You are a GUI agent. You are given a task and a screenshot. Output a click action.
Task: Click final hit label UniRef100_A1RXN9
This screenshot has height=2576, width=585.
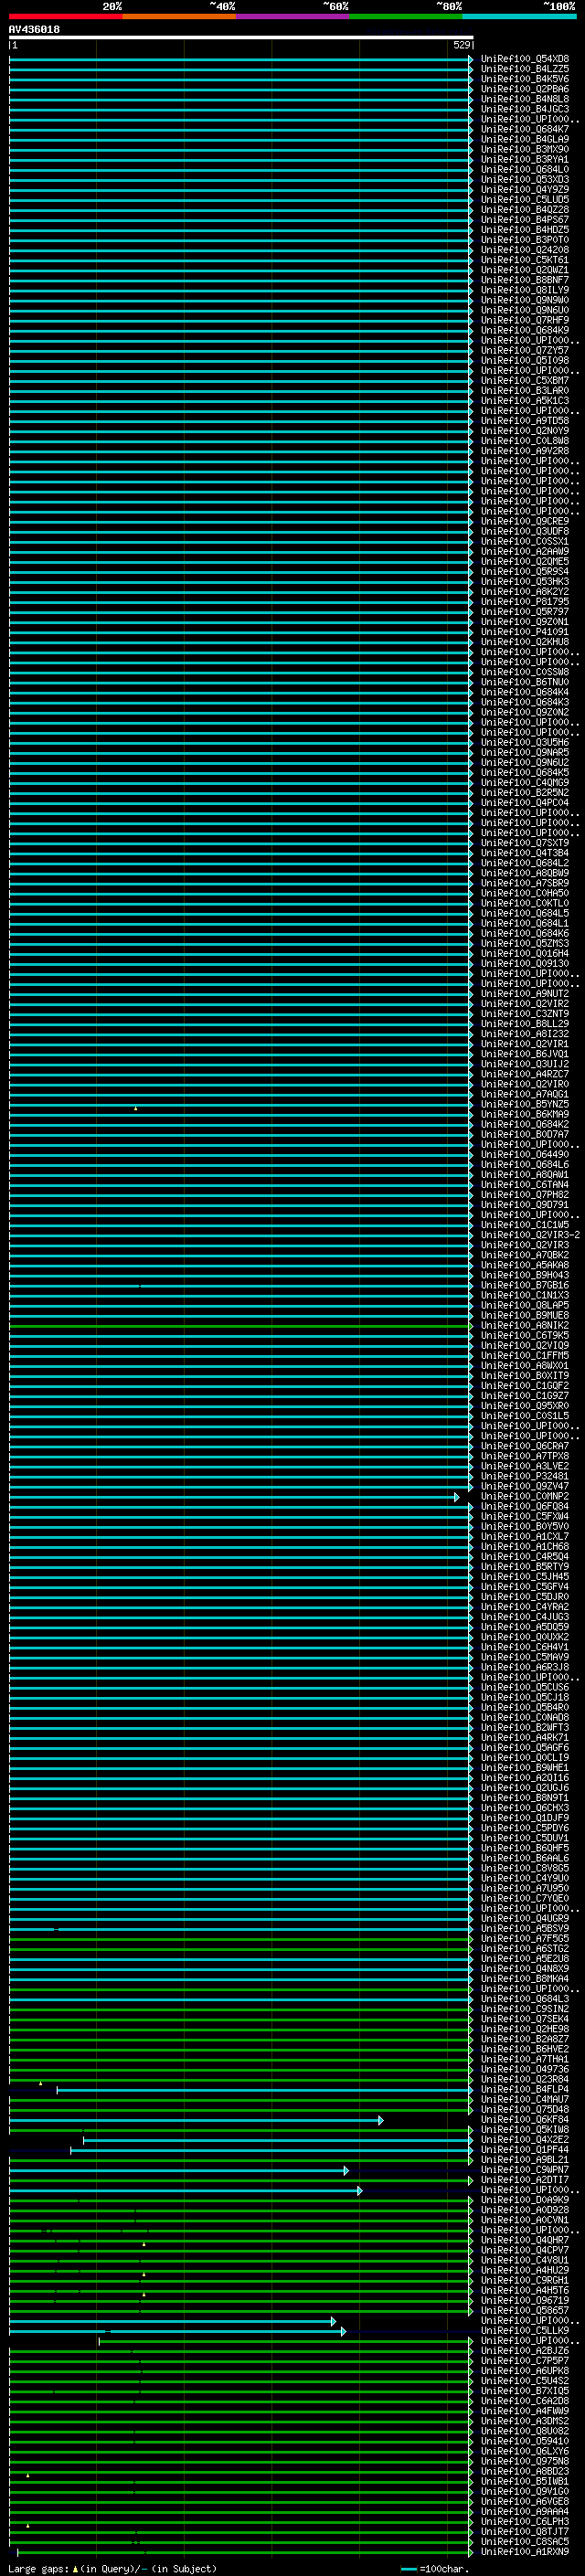coord(525,2552)
